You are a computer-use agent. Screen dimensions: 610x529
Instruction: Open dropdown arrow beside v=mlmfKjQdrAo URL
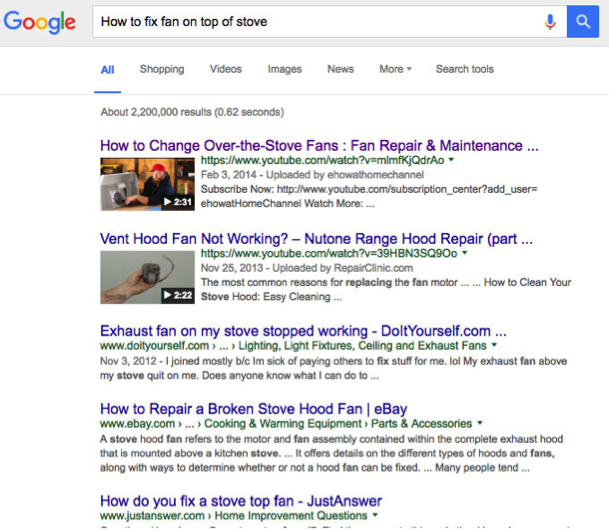[x=451, y=159]
